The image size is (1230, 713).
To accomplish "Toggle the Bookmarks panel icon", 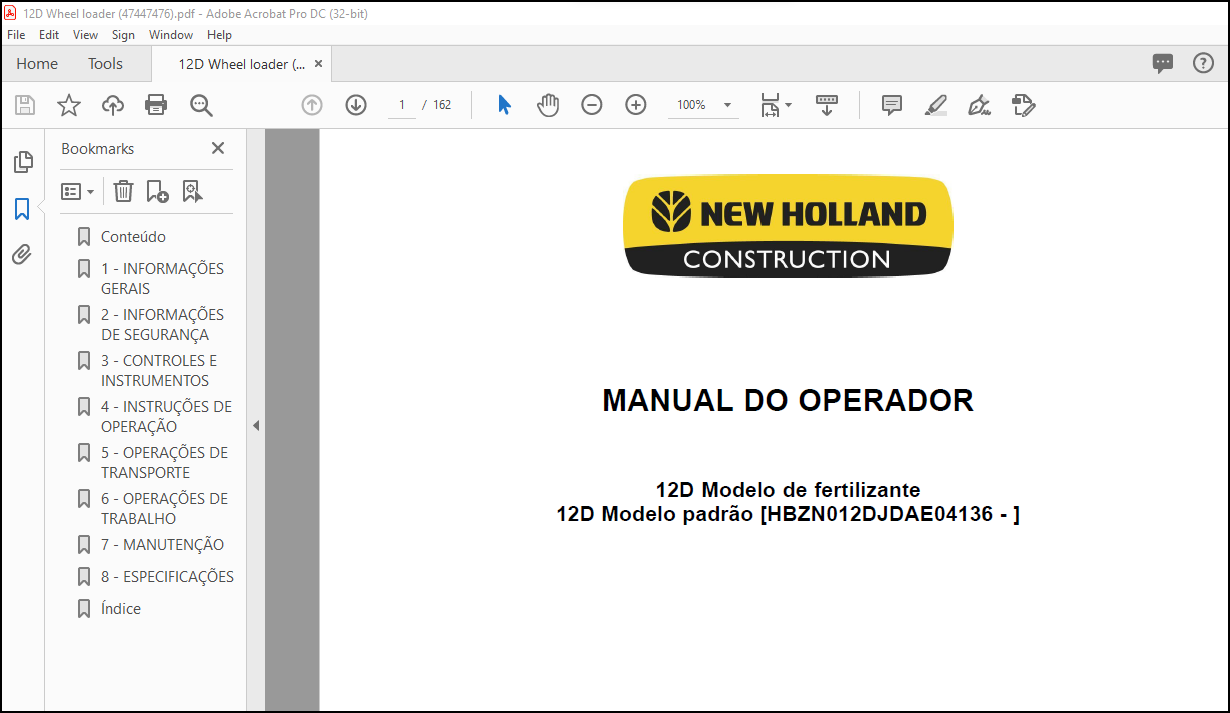I will [x=22, y=209].
